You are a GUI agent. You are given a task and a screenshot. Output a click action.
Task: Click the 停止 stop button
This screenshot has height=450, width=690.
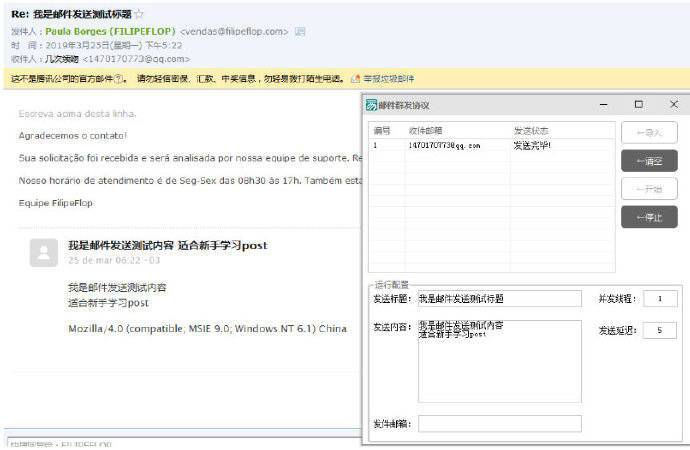point(649,217)
